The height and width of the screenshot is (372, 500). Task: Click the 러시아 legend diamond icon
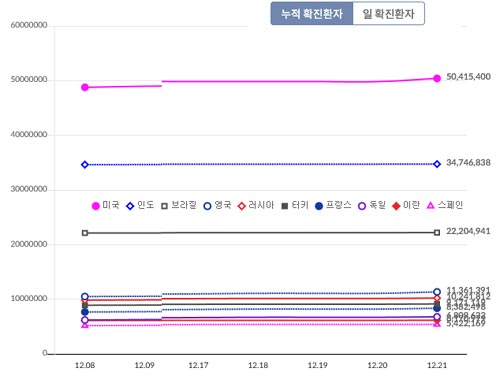(x=242, y=206)
